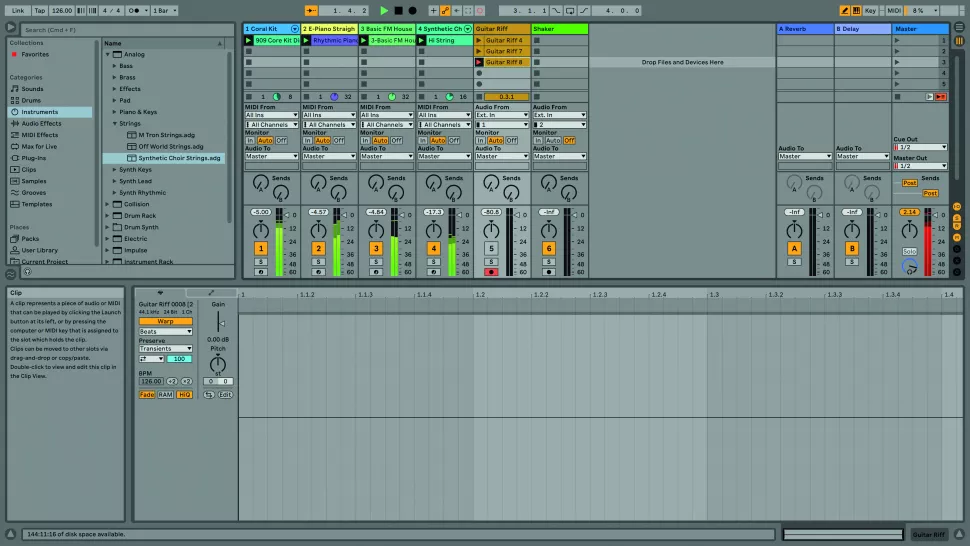
Task: Select Drums category in the browser
Action: coord(32,100)
